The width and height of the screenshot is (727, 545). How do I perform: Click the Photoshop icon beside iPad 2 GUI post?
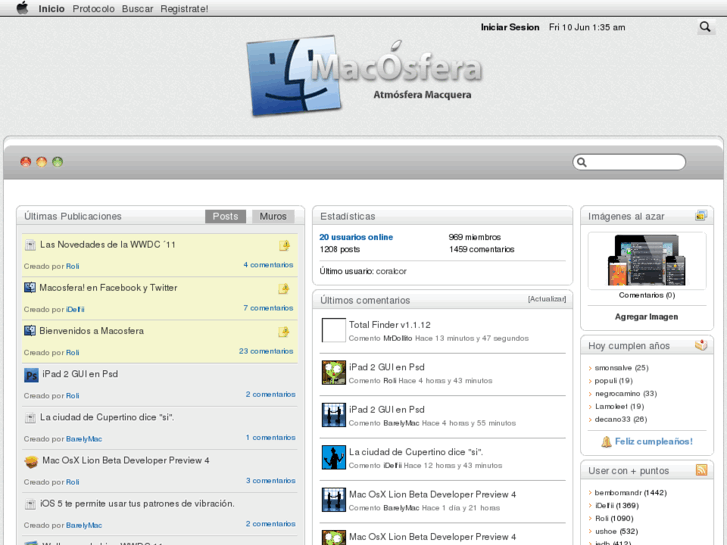click(x=31, y=375)
